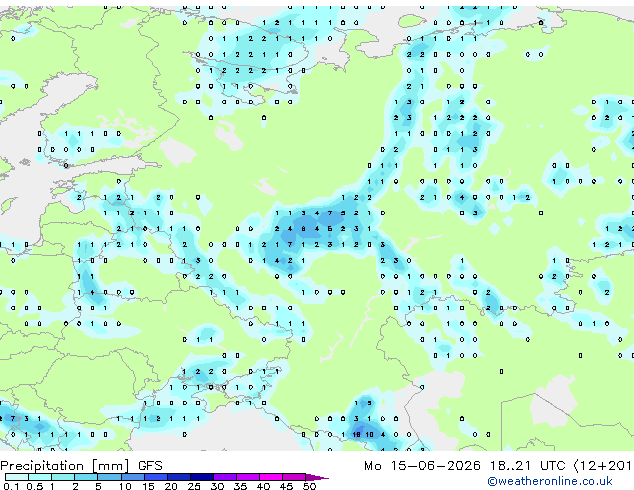Click the legend label '0.5'

pyautogui.click(x=34, y=486)
